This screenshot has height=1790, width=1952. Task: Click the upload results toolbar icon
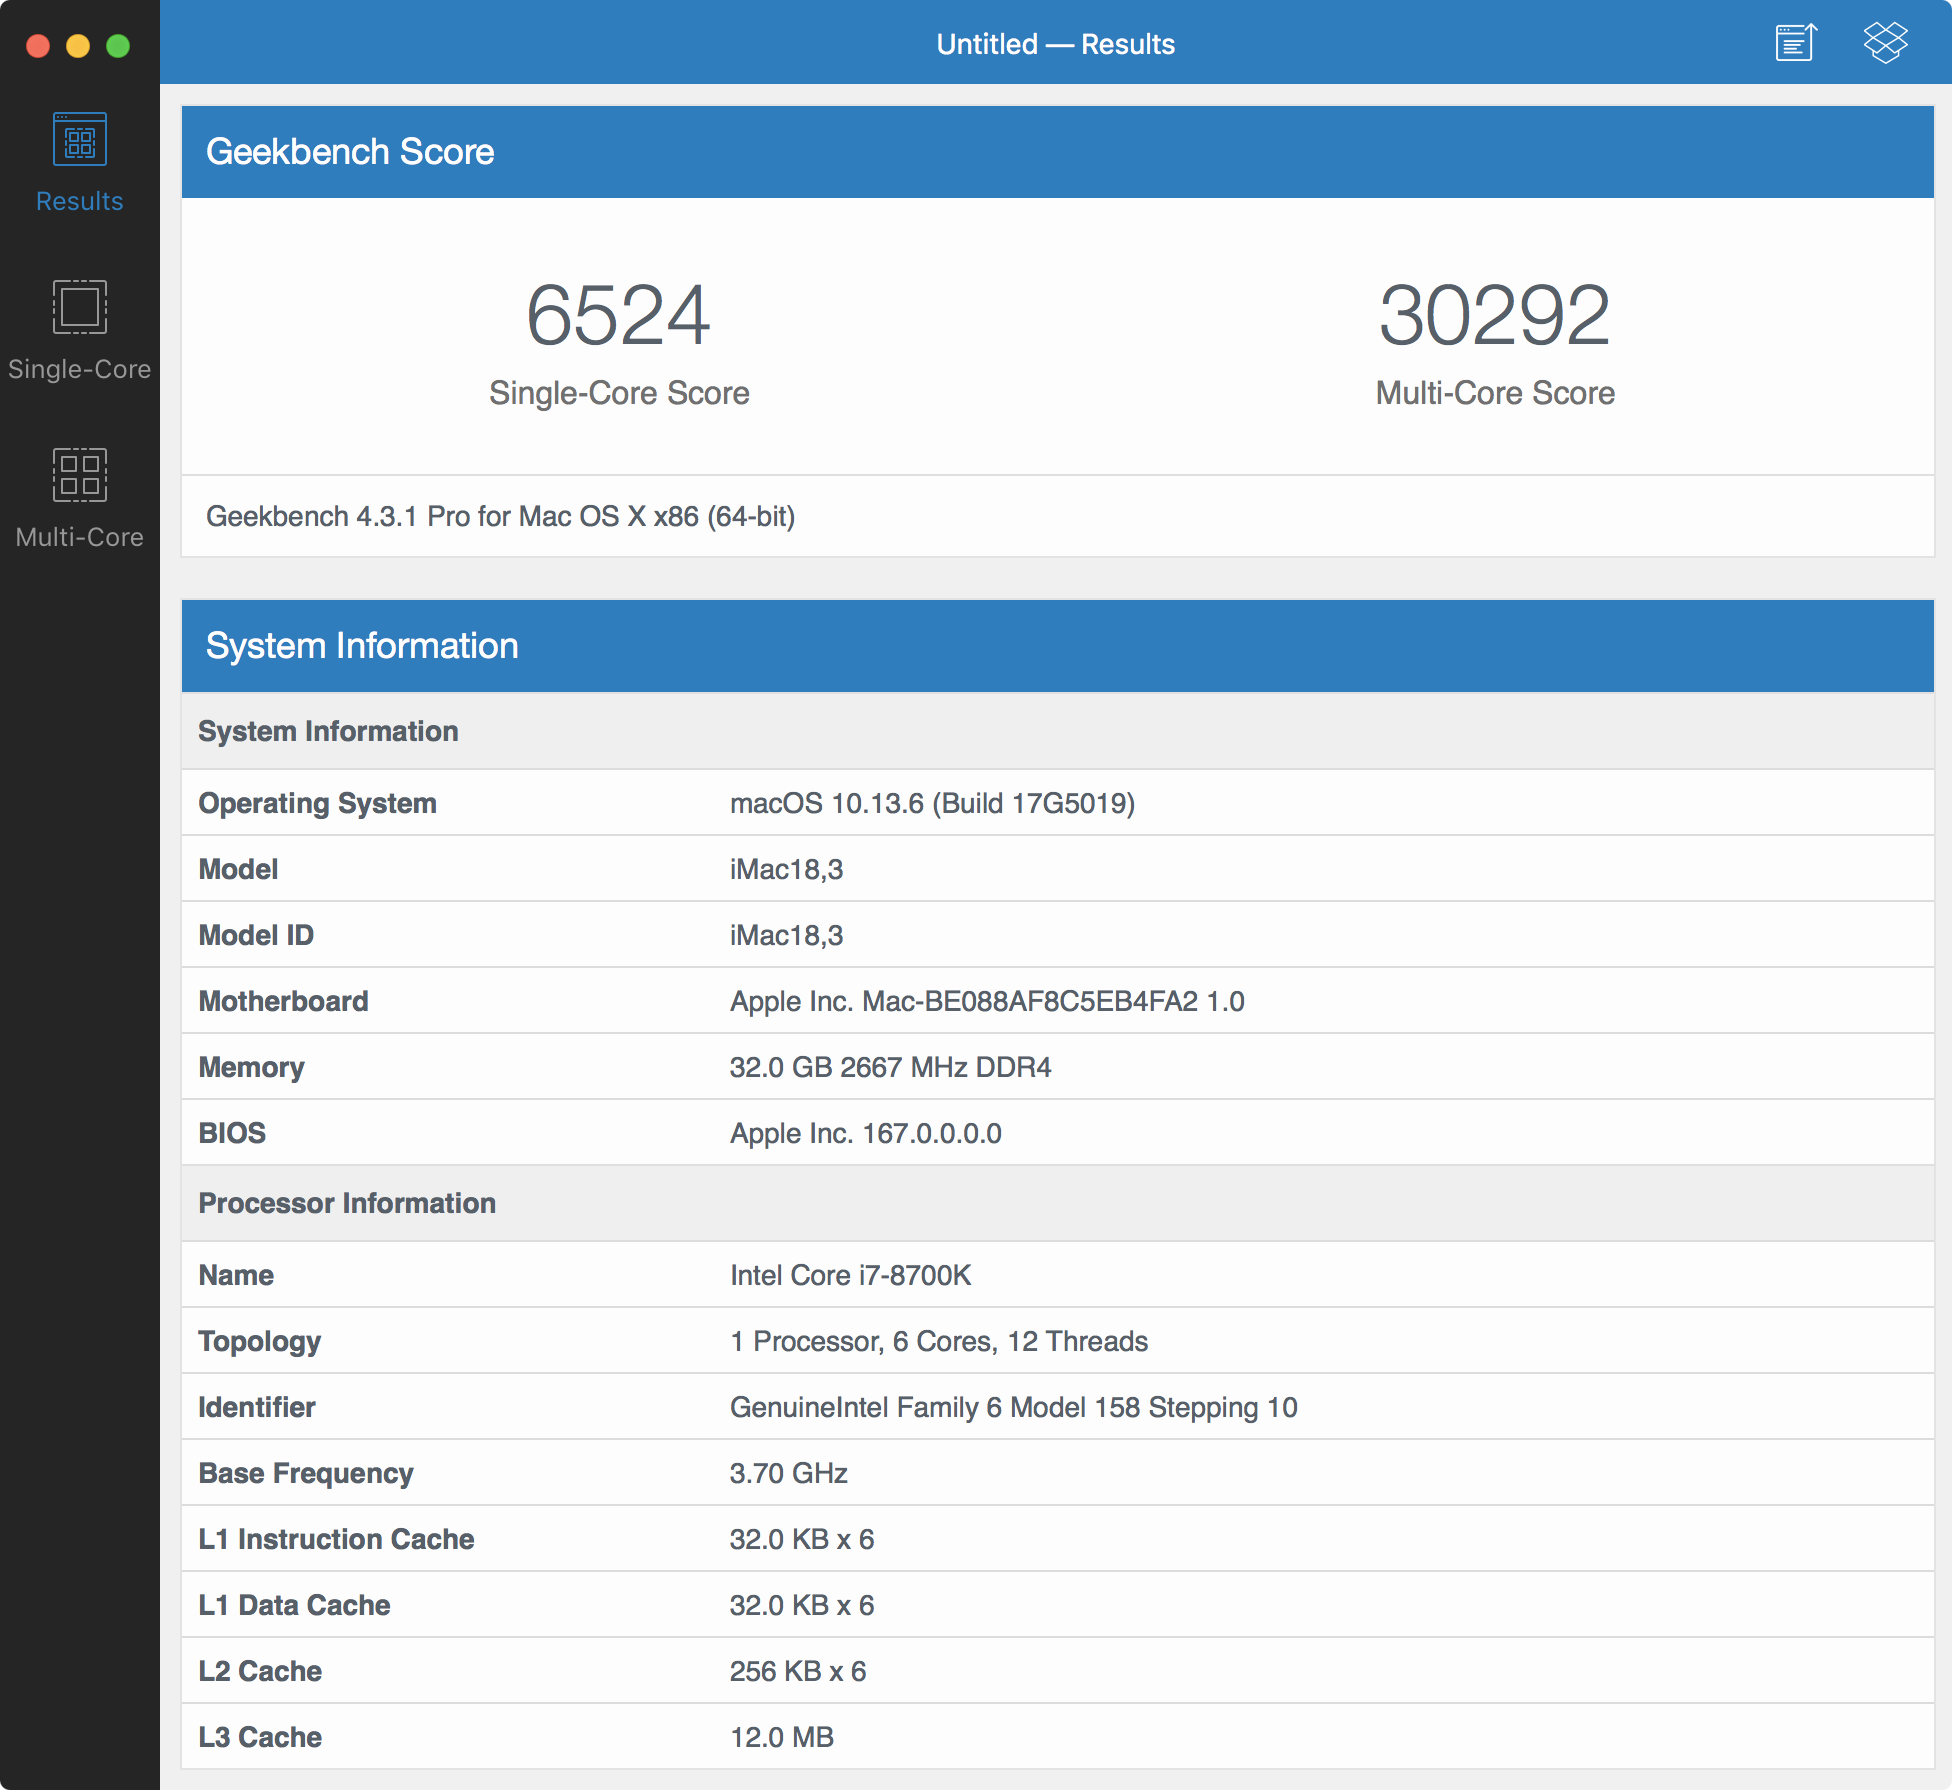pyautogui.click(x=1796, y=43)
